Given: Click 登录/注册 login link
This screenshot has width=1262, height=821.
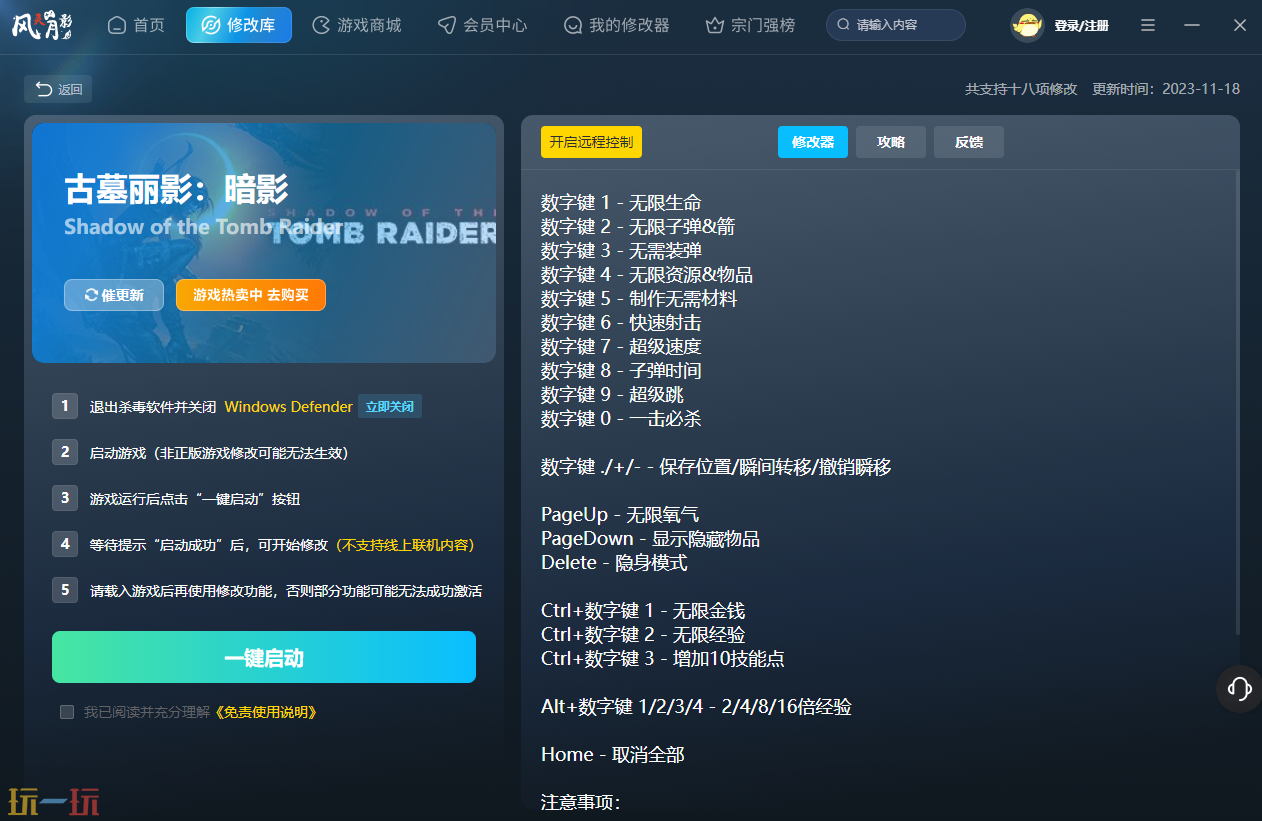Looking at the screenshot, I should click(1081, 26).
